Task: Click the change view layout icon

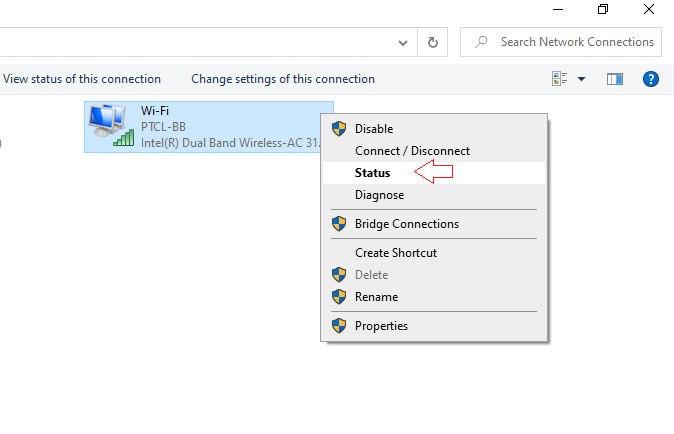Action: [559, 79]
